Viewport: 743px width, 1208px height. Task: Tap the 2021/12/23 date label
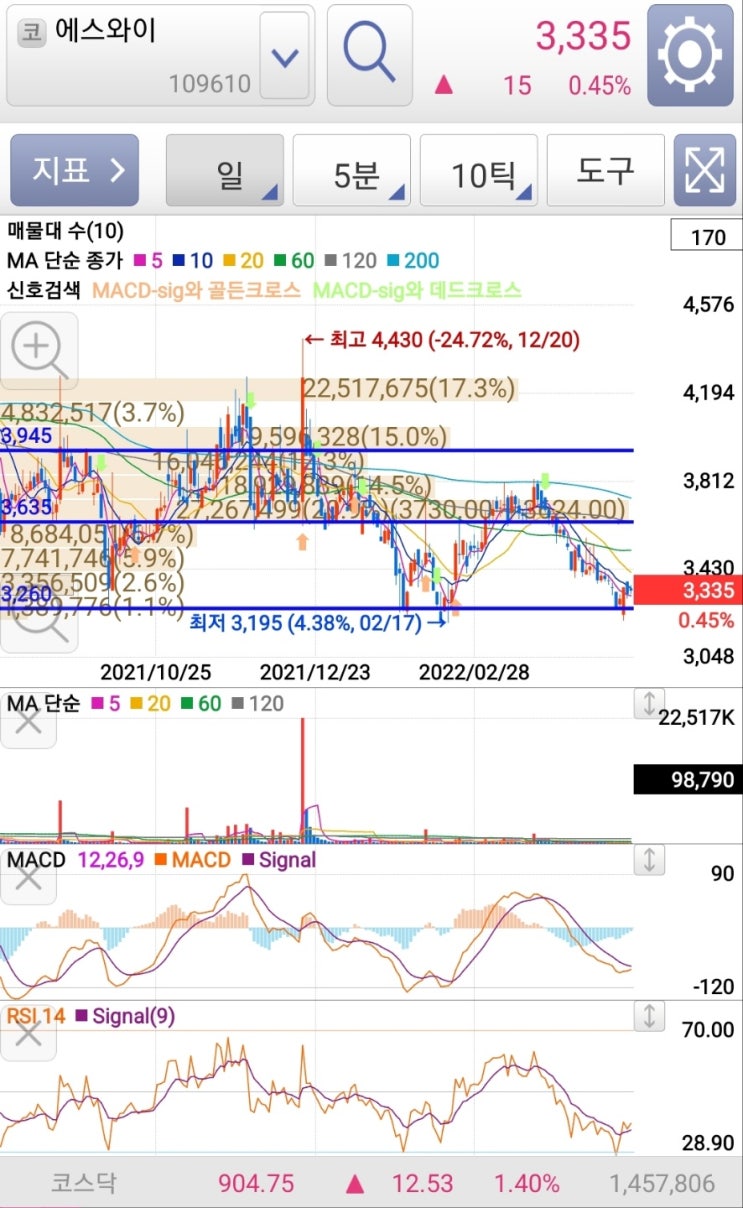[315, 671]
